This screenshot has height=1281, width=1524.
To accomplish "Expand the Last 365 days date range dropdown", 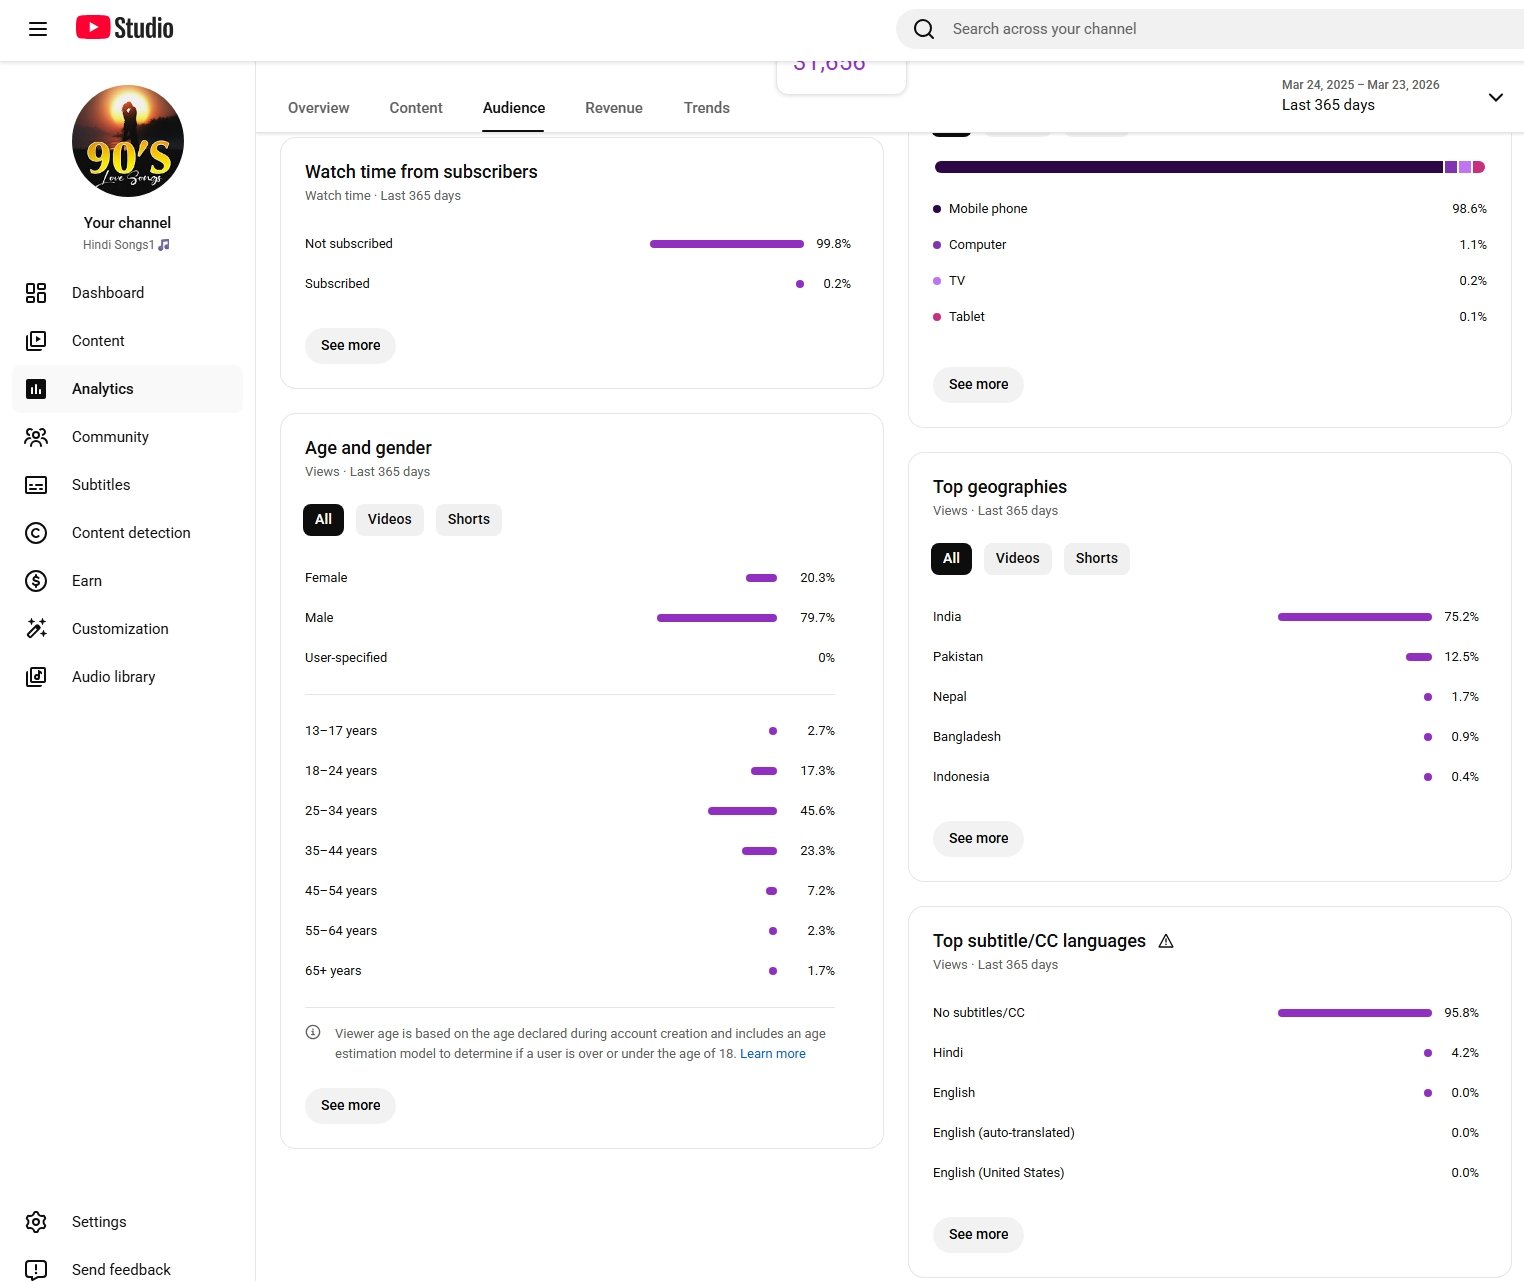I will click(x=1494, y=97).
